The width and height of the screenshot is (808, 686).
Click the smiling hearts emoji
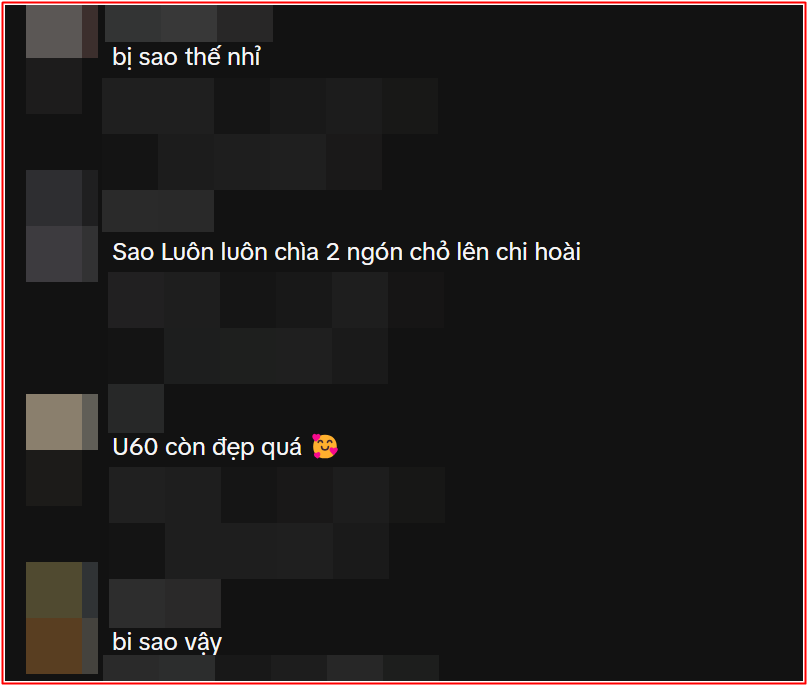coord(325,446)
